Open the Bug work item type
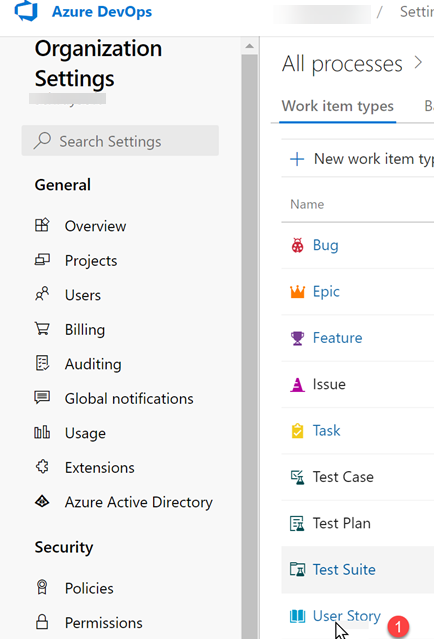 coord(325,245)
